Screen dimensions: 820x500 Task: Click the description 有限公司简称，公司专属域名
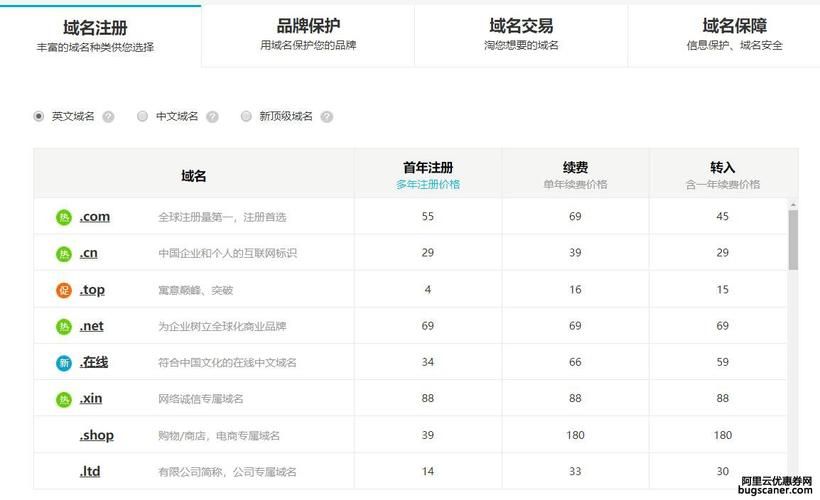(227, 472)
